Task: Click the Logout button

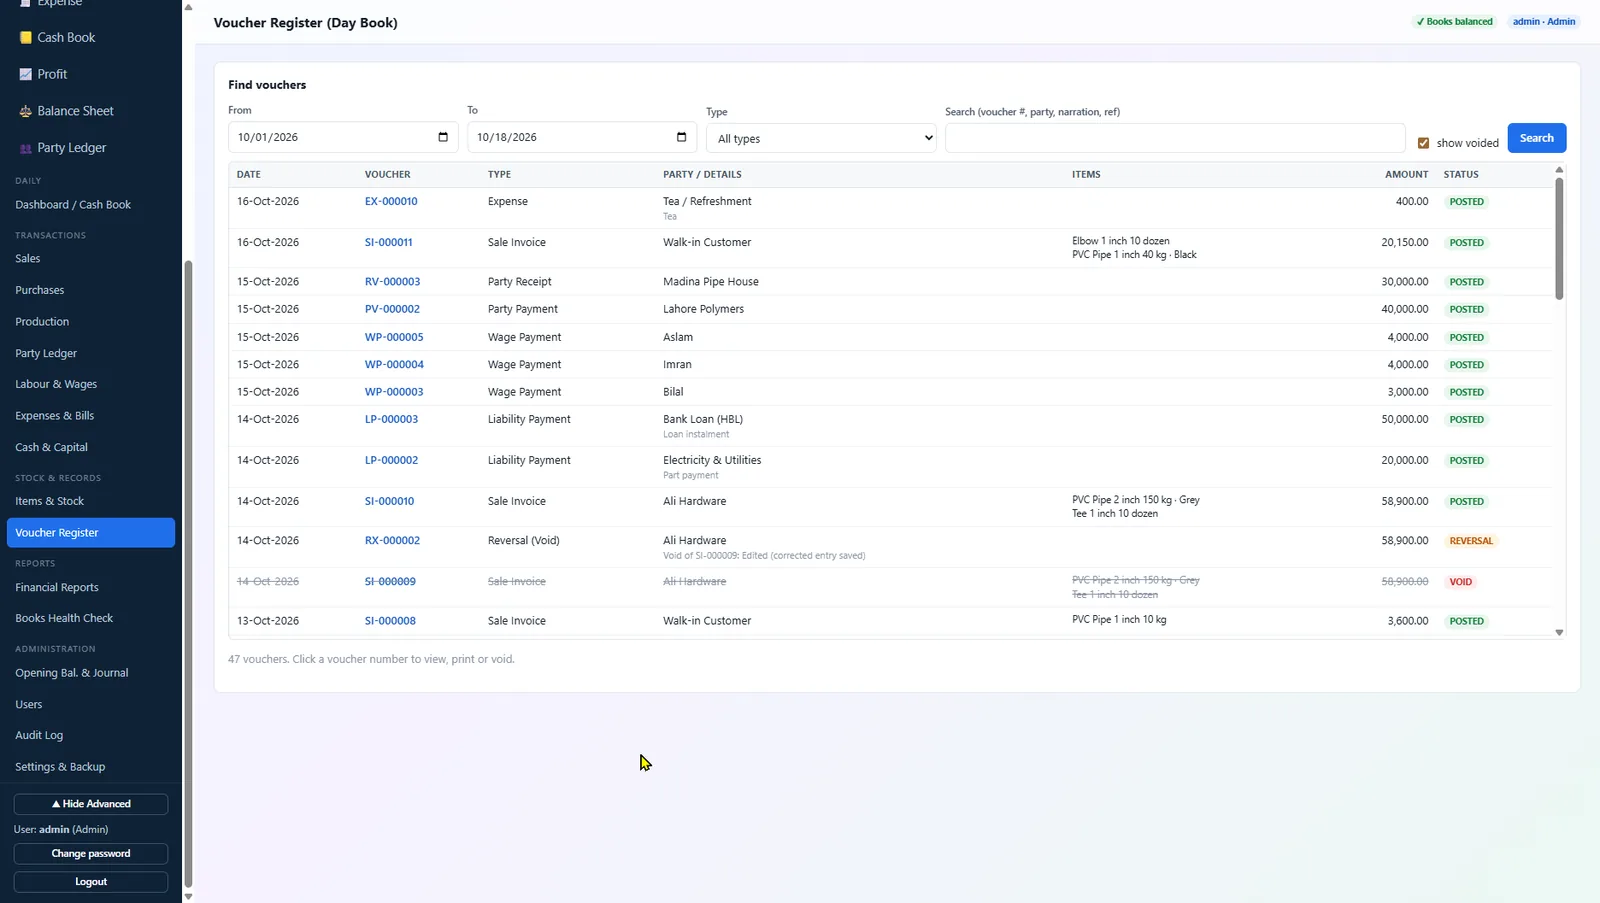Action: pyautogui.click(x=91, y=882)
